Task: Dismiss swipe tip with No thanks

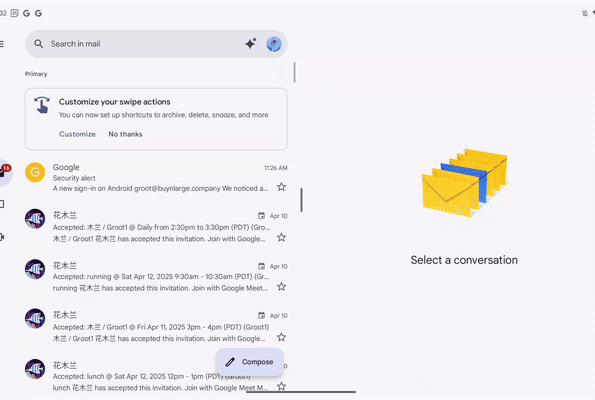Action: tap(125, 134)
